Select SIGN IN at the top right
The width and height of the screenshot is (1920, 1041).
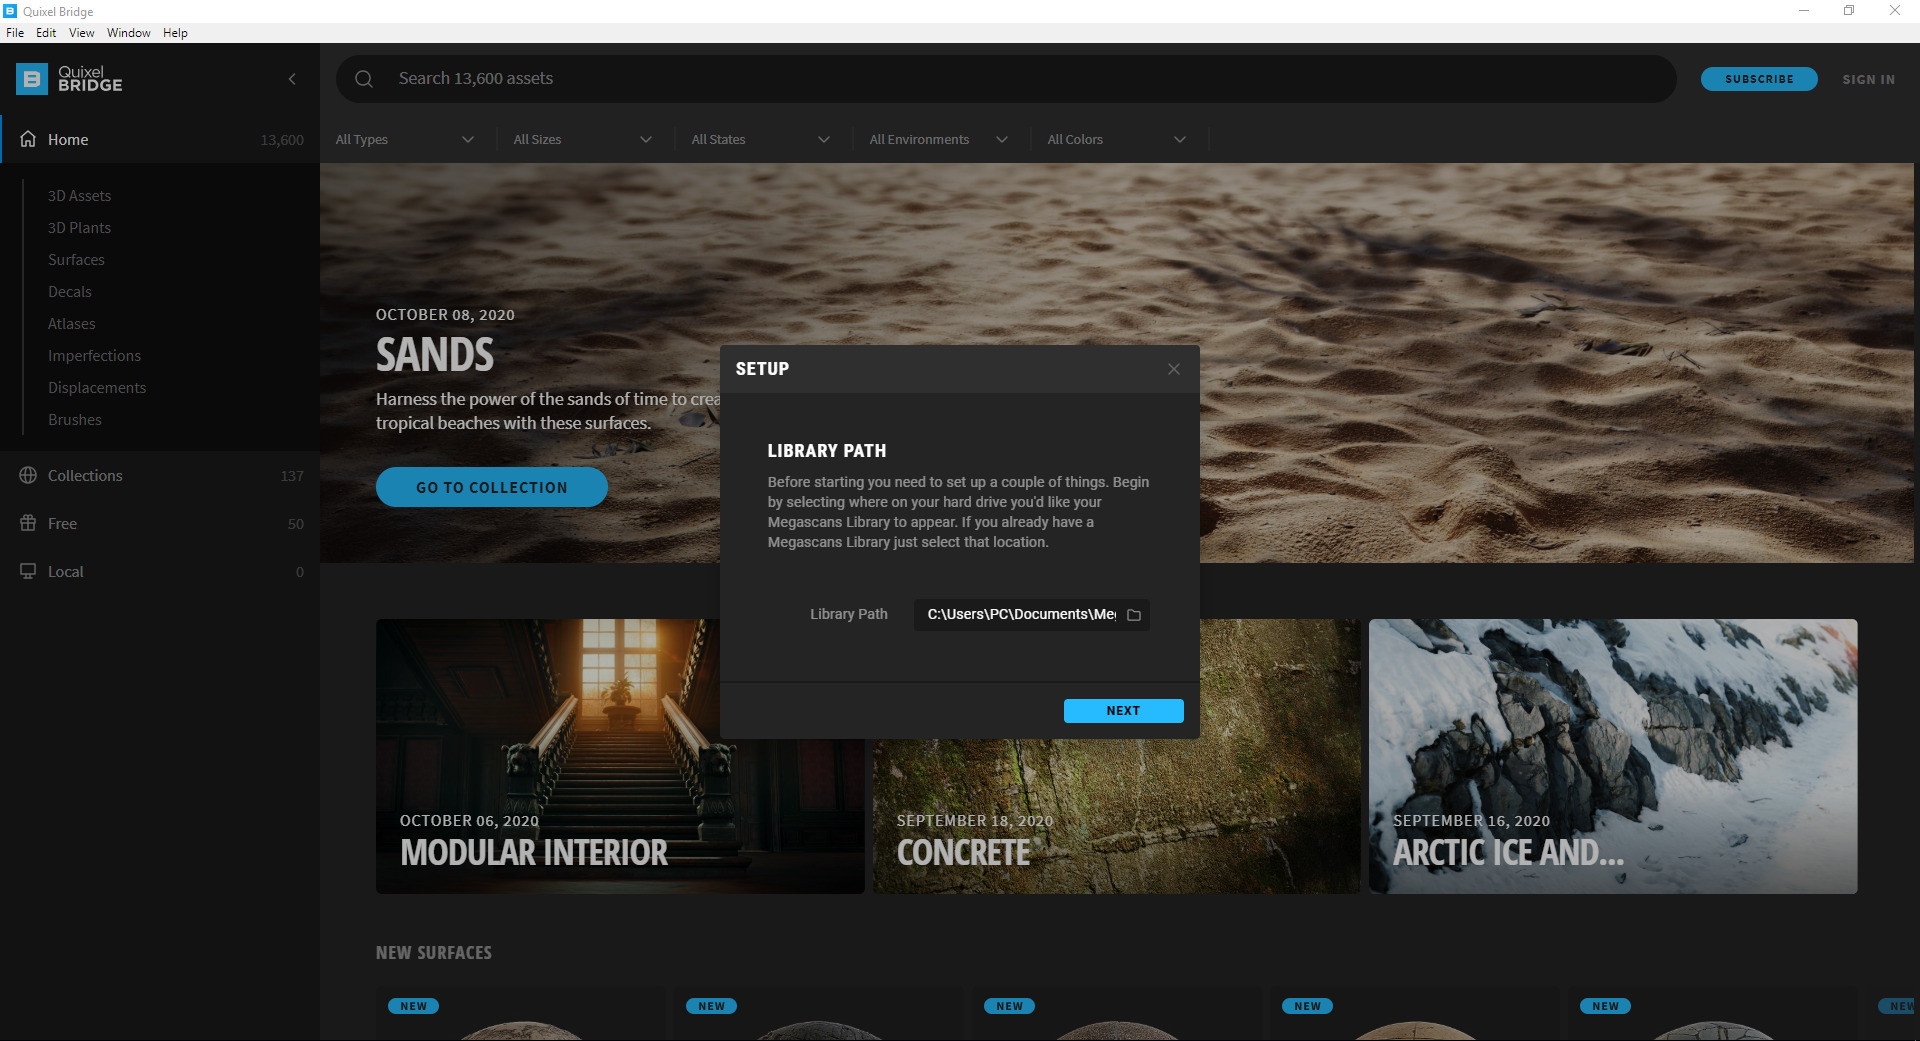point(1868,79)
